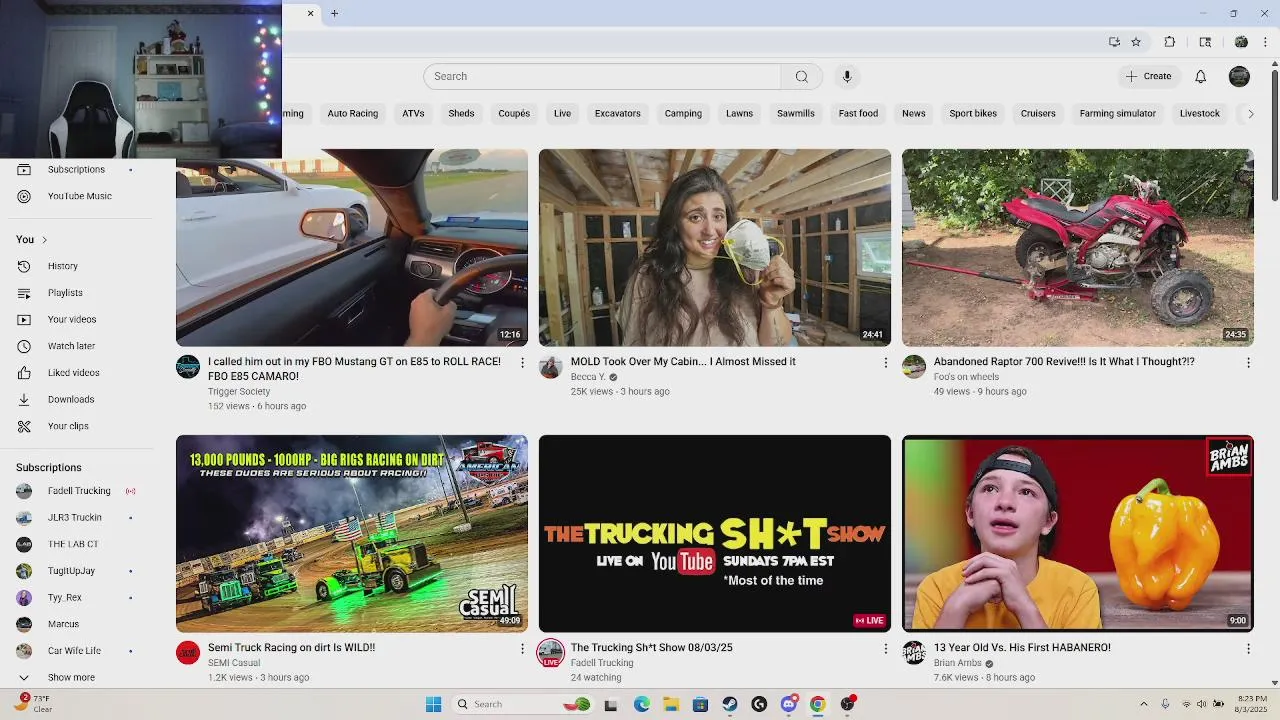Image resolution: width=1280 pixels, height=720 pixels.
Task: Open Mustang GT roll race video thumbnail
Action: coord(352,248)
